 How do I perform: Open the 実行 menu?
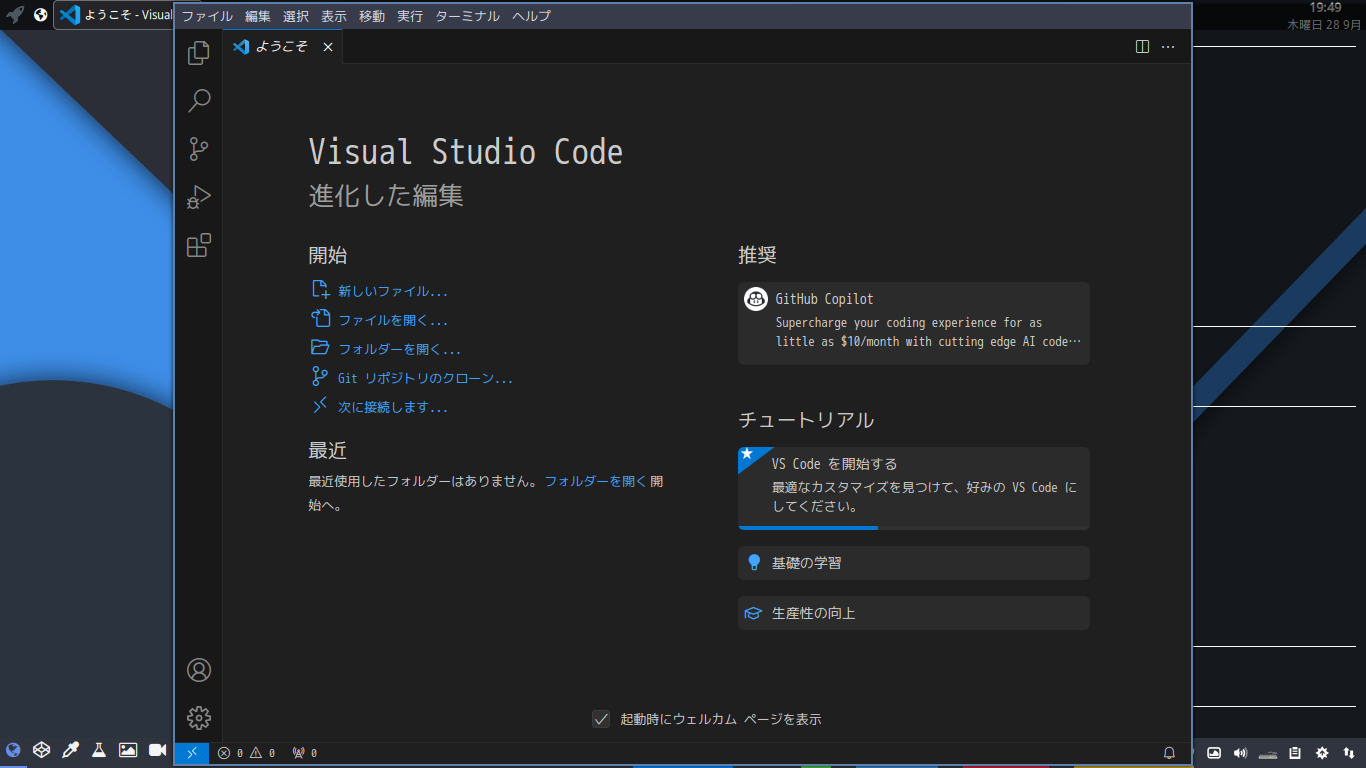point(410,16)
